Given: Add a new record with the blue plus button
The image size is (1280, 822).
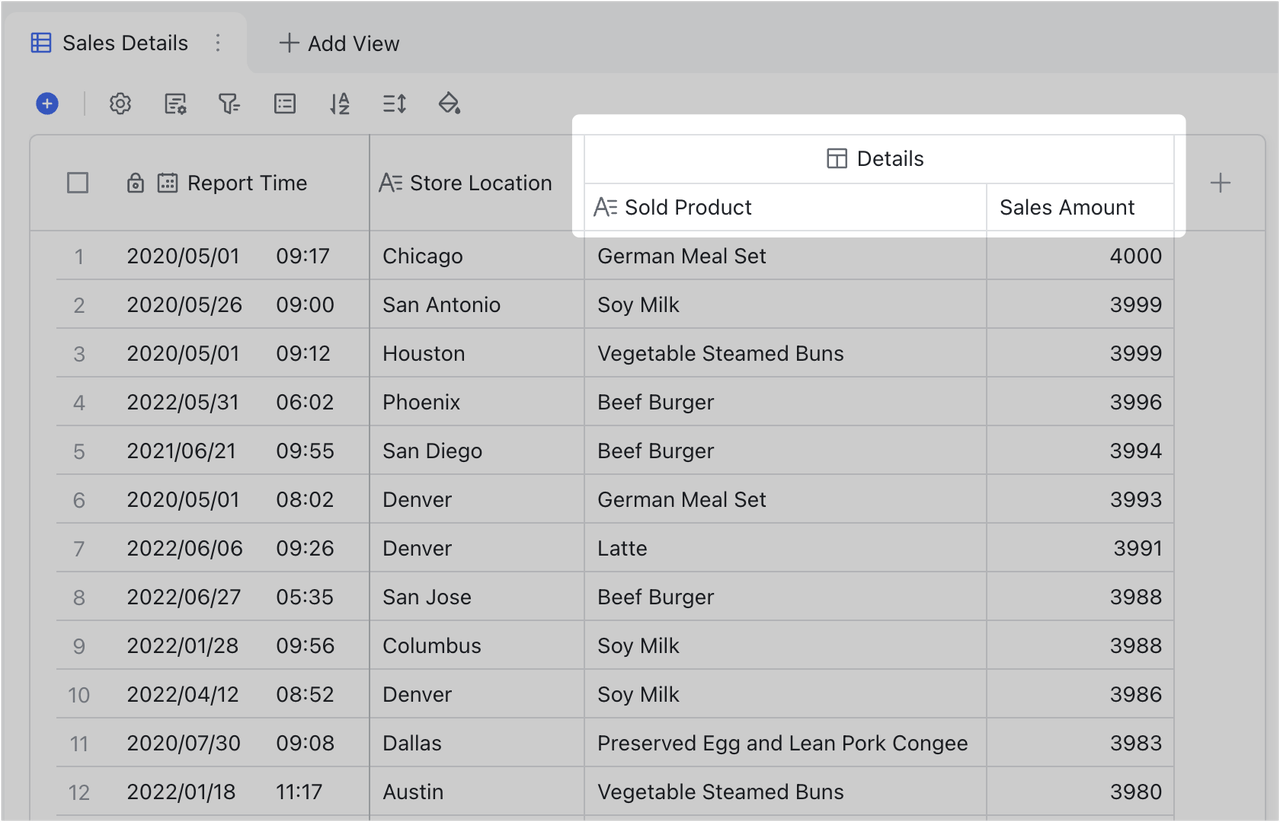Looking at the screenshot, I should coord(46,103).
